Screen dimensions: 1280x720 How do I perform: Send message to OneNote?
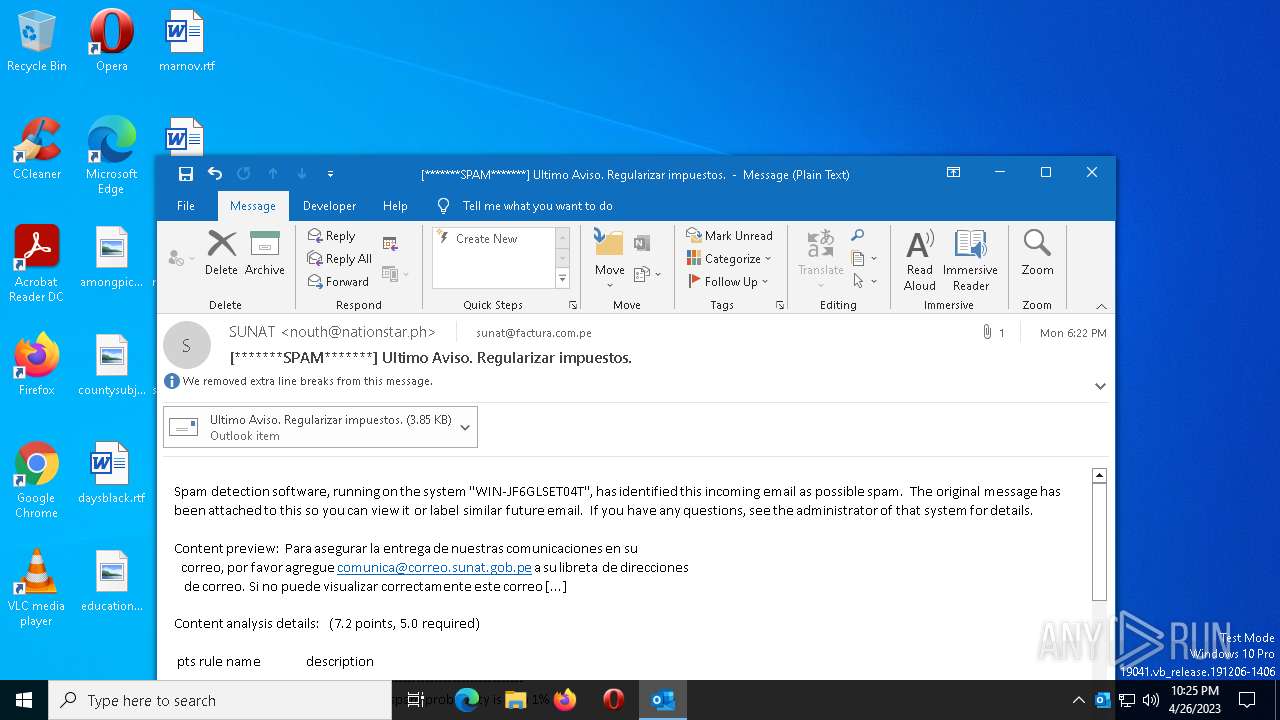click(x=642, y=243)
